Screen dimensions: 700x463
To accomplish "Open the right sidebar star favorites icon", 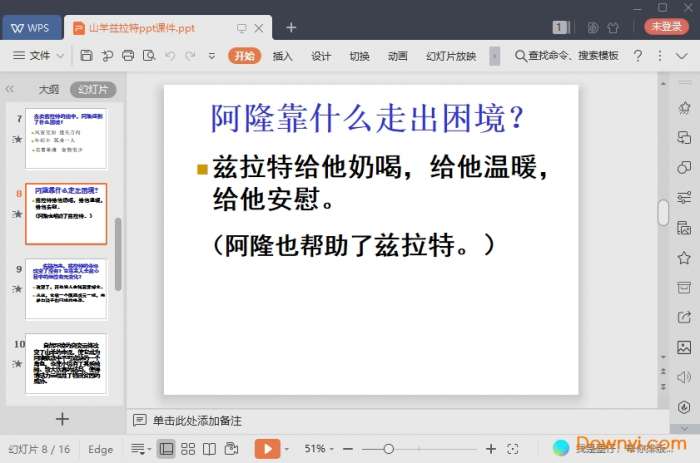I will (x=684, y=258).
